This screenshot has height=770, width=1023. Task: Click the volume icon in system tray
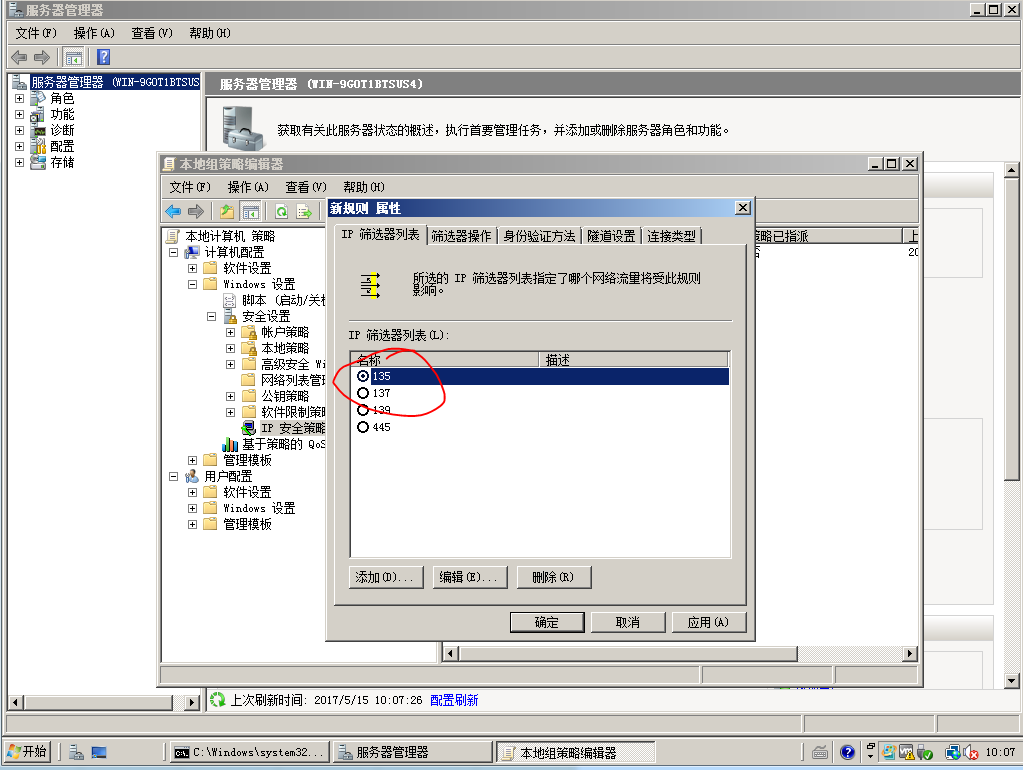point(969,752)
